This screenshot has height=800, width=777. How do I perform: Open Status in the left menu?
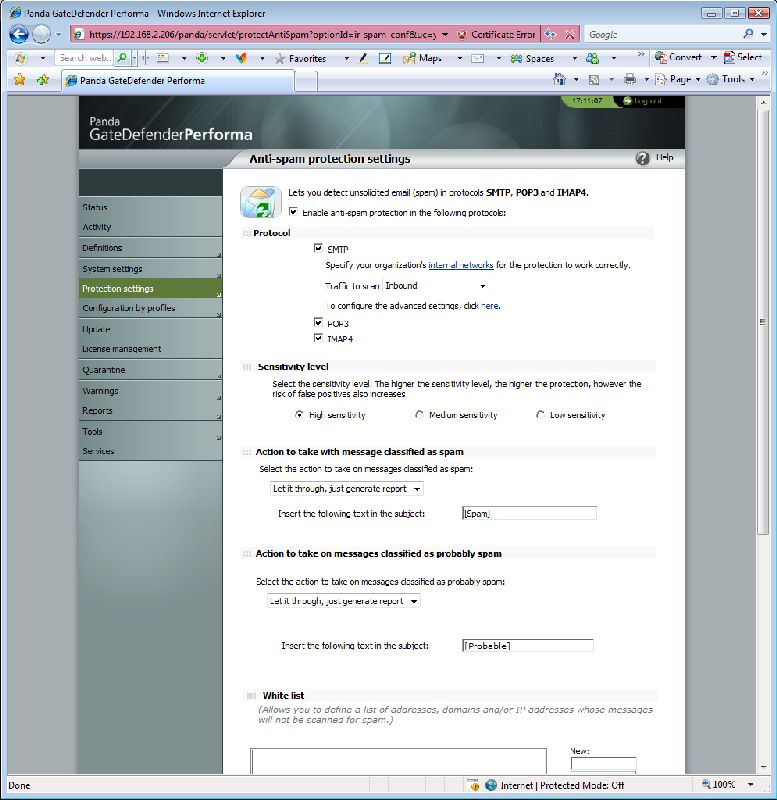click(x=94, y=207)
